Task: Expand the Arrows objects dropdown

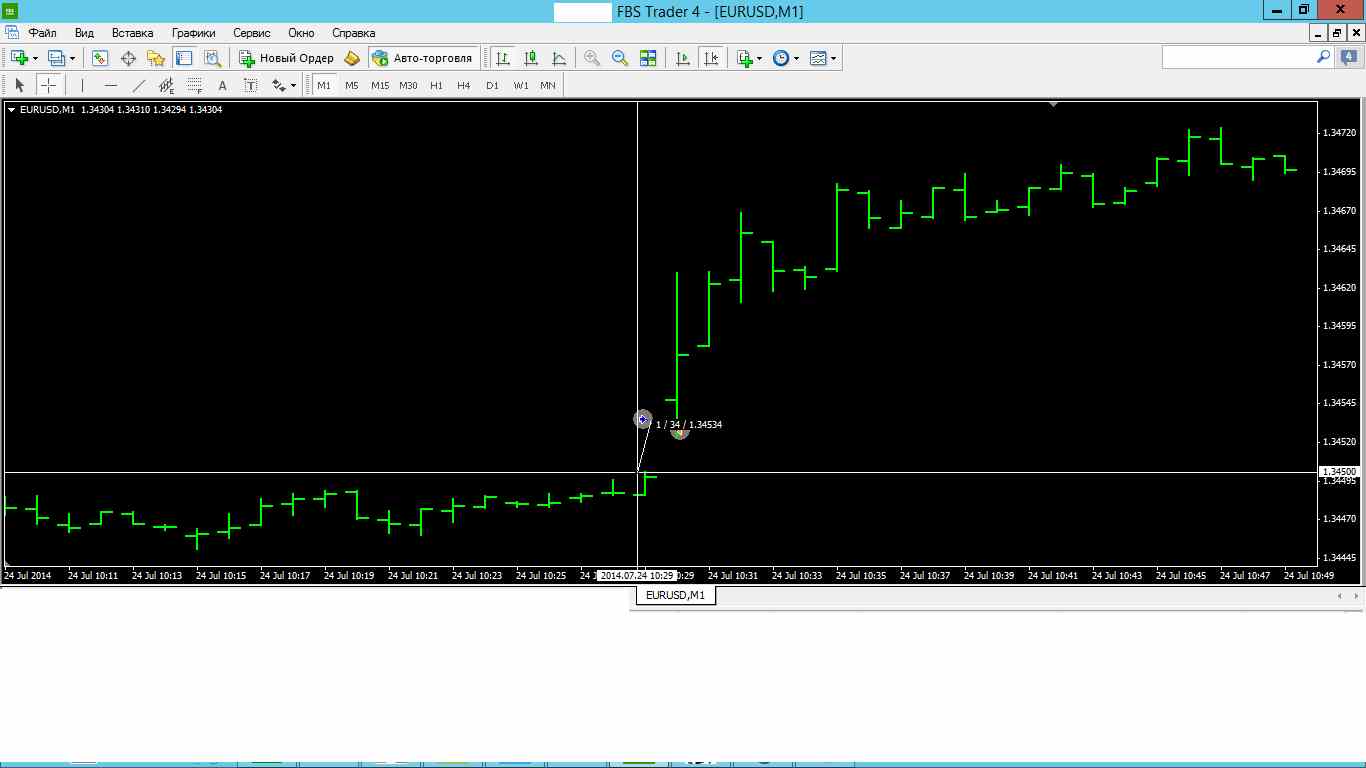Action: point(293,86)
